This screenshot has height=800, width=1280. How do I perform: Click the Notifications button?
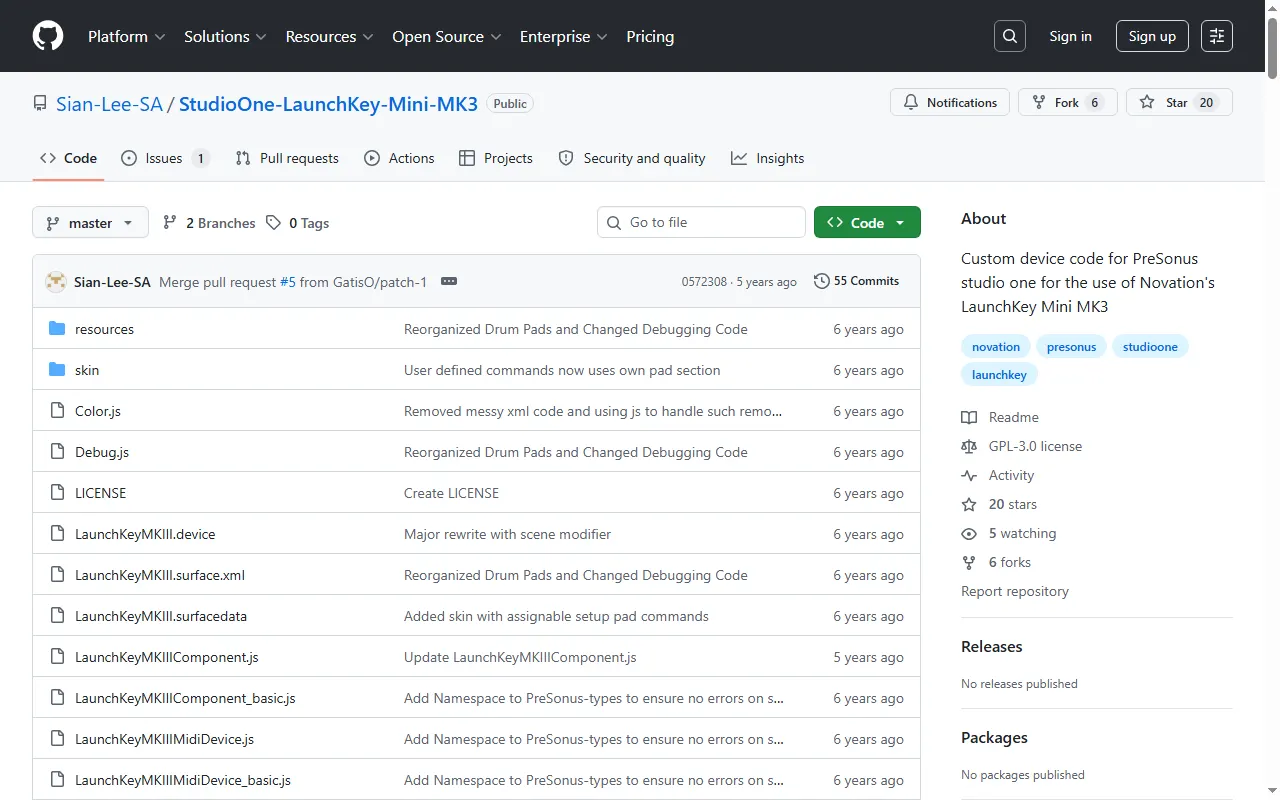950,103
